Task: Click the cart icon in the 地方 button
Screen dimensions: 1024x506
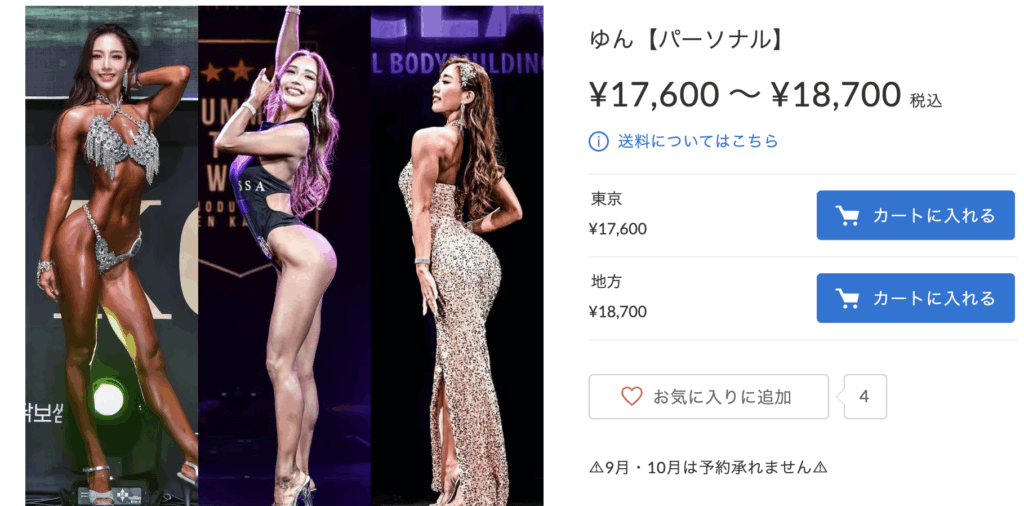Action: [x=848, y=298]
